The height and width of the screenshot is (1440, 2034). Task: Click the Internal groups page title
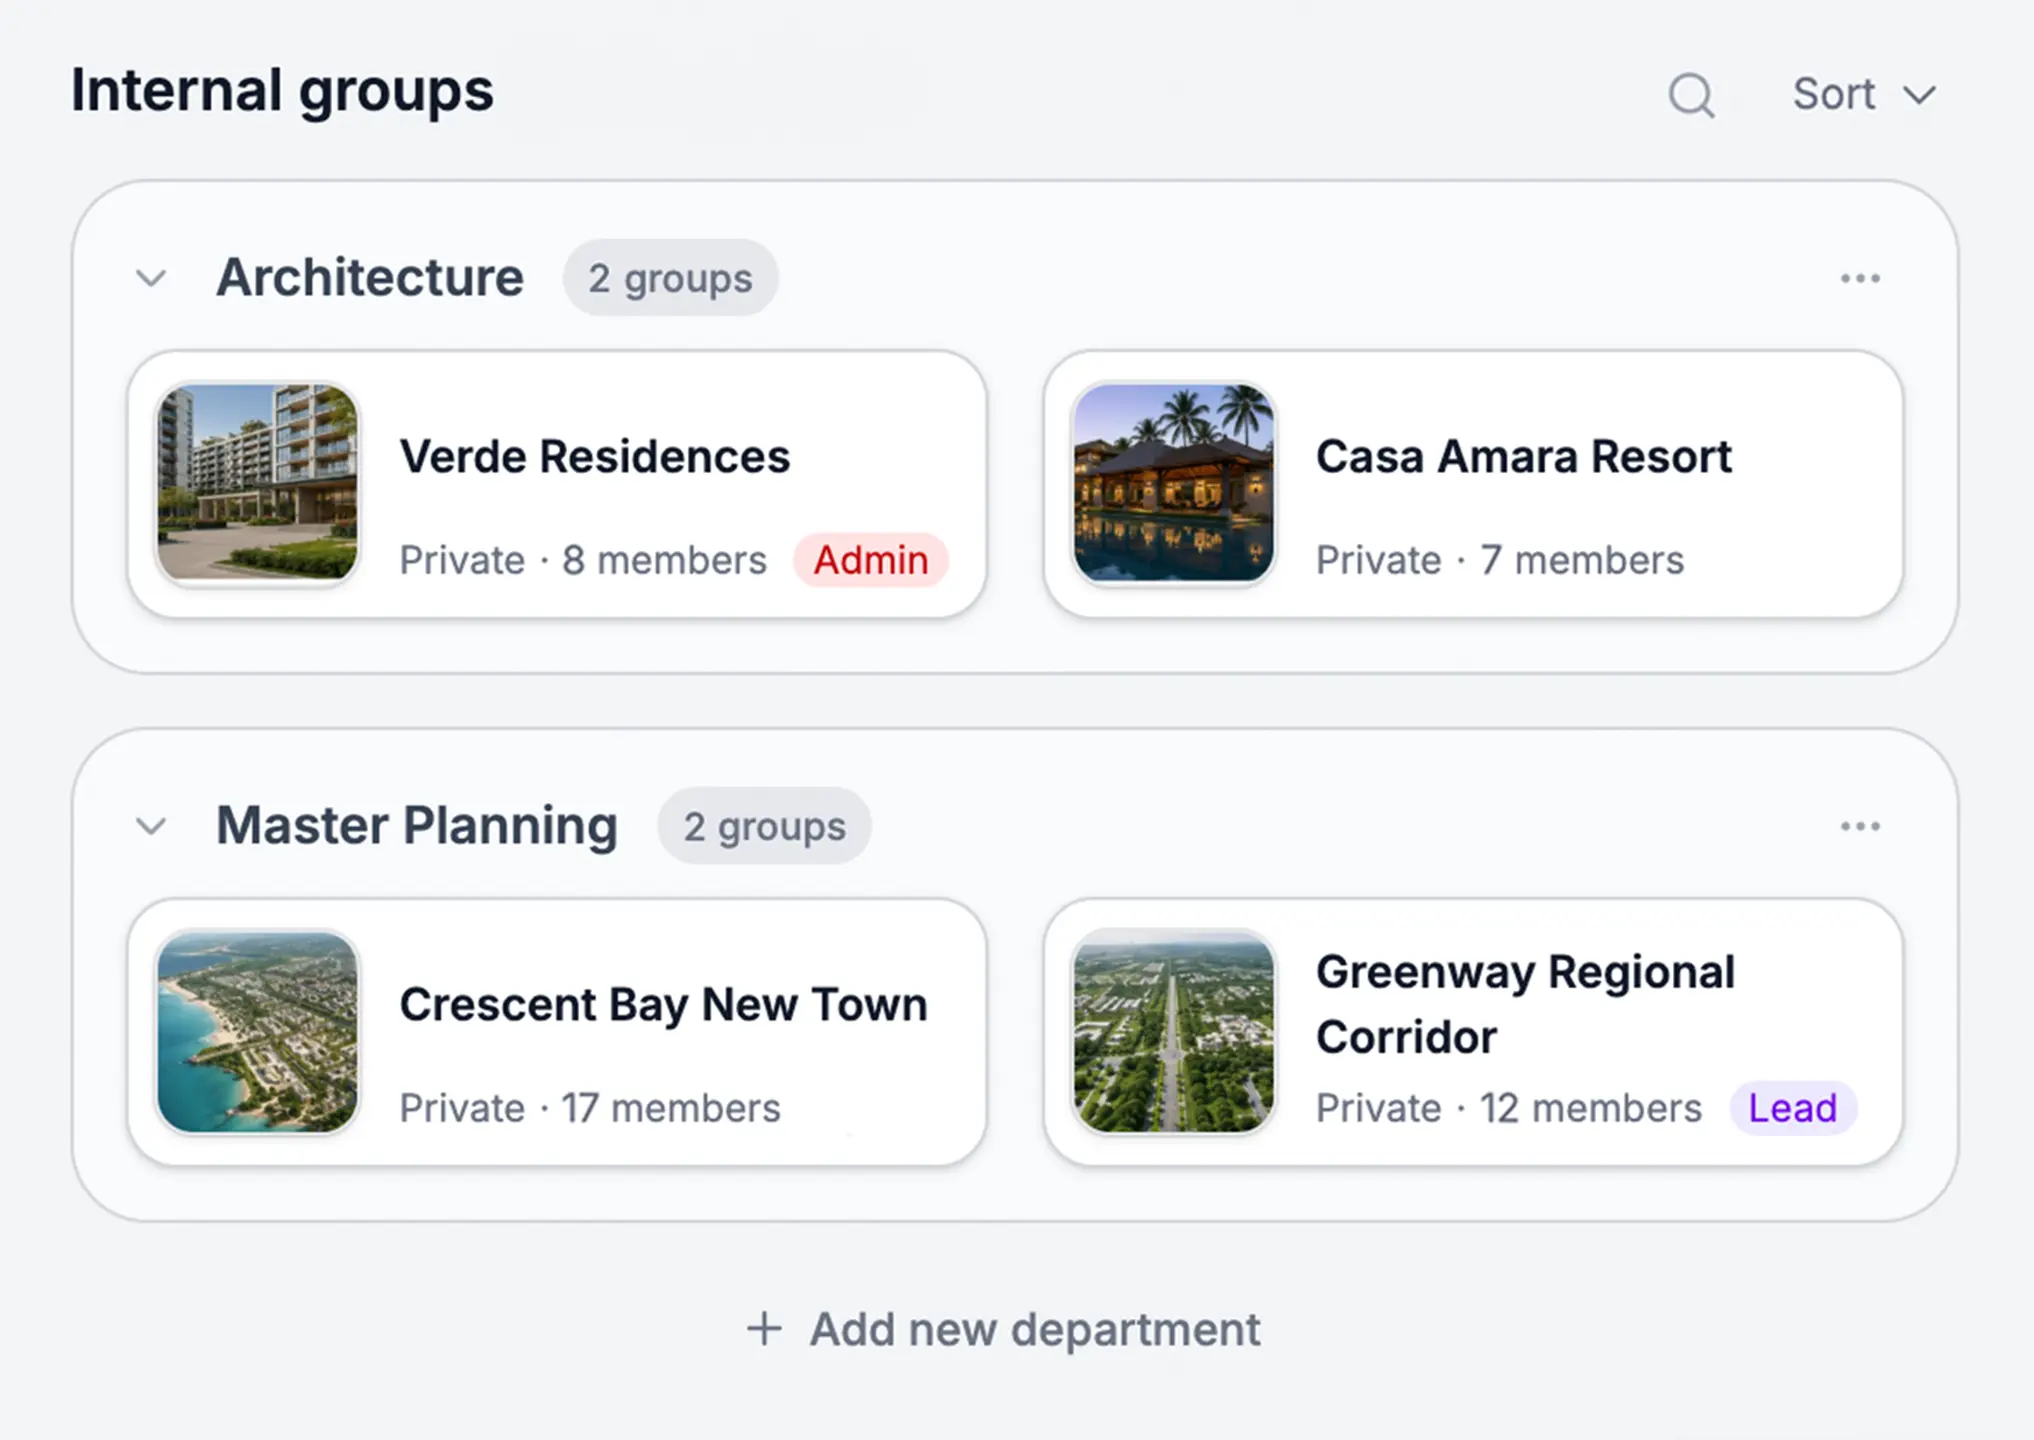click(282, 91)
